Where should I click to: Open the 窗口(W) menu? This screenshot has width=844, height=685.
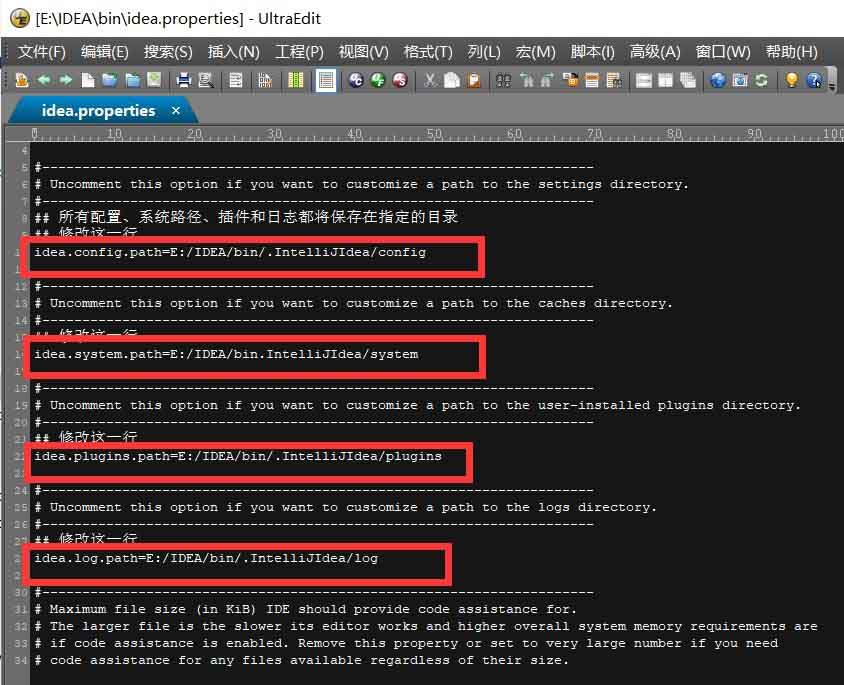[723, 52]
